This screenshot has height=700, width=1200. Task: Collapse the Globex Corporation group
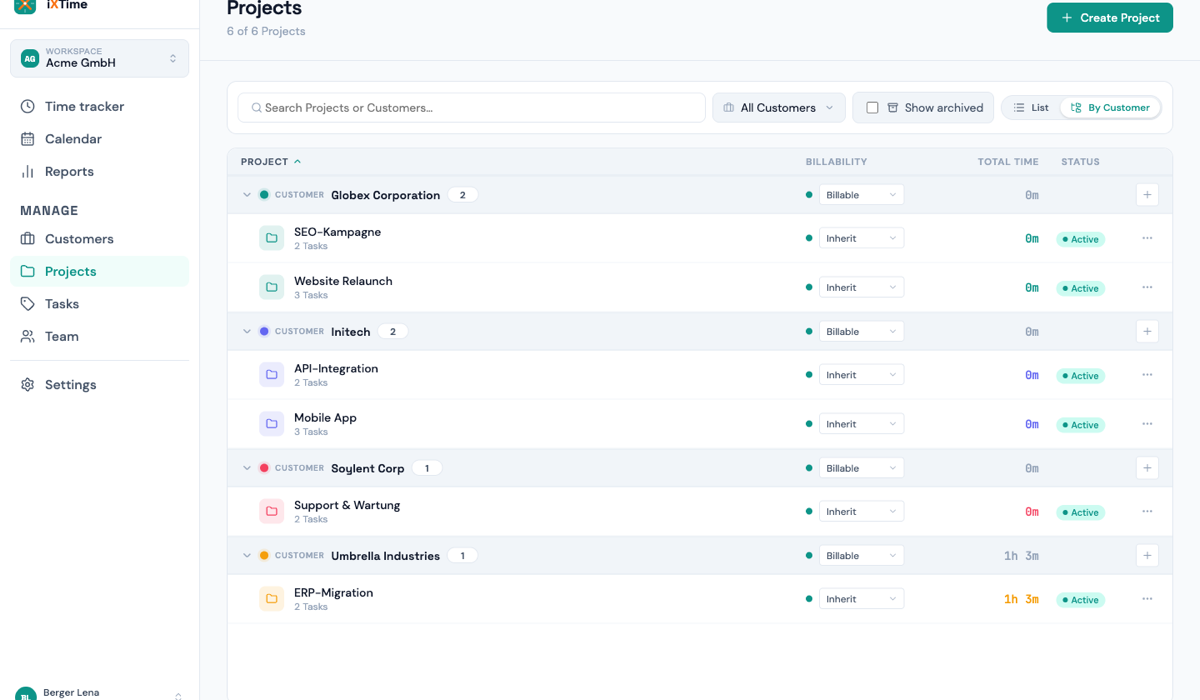pos(247,195)
